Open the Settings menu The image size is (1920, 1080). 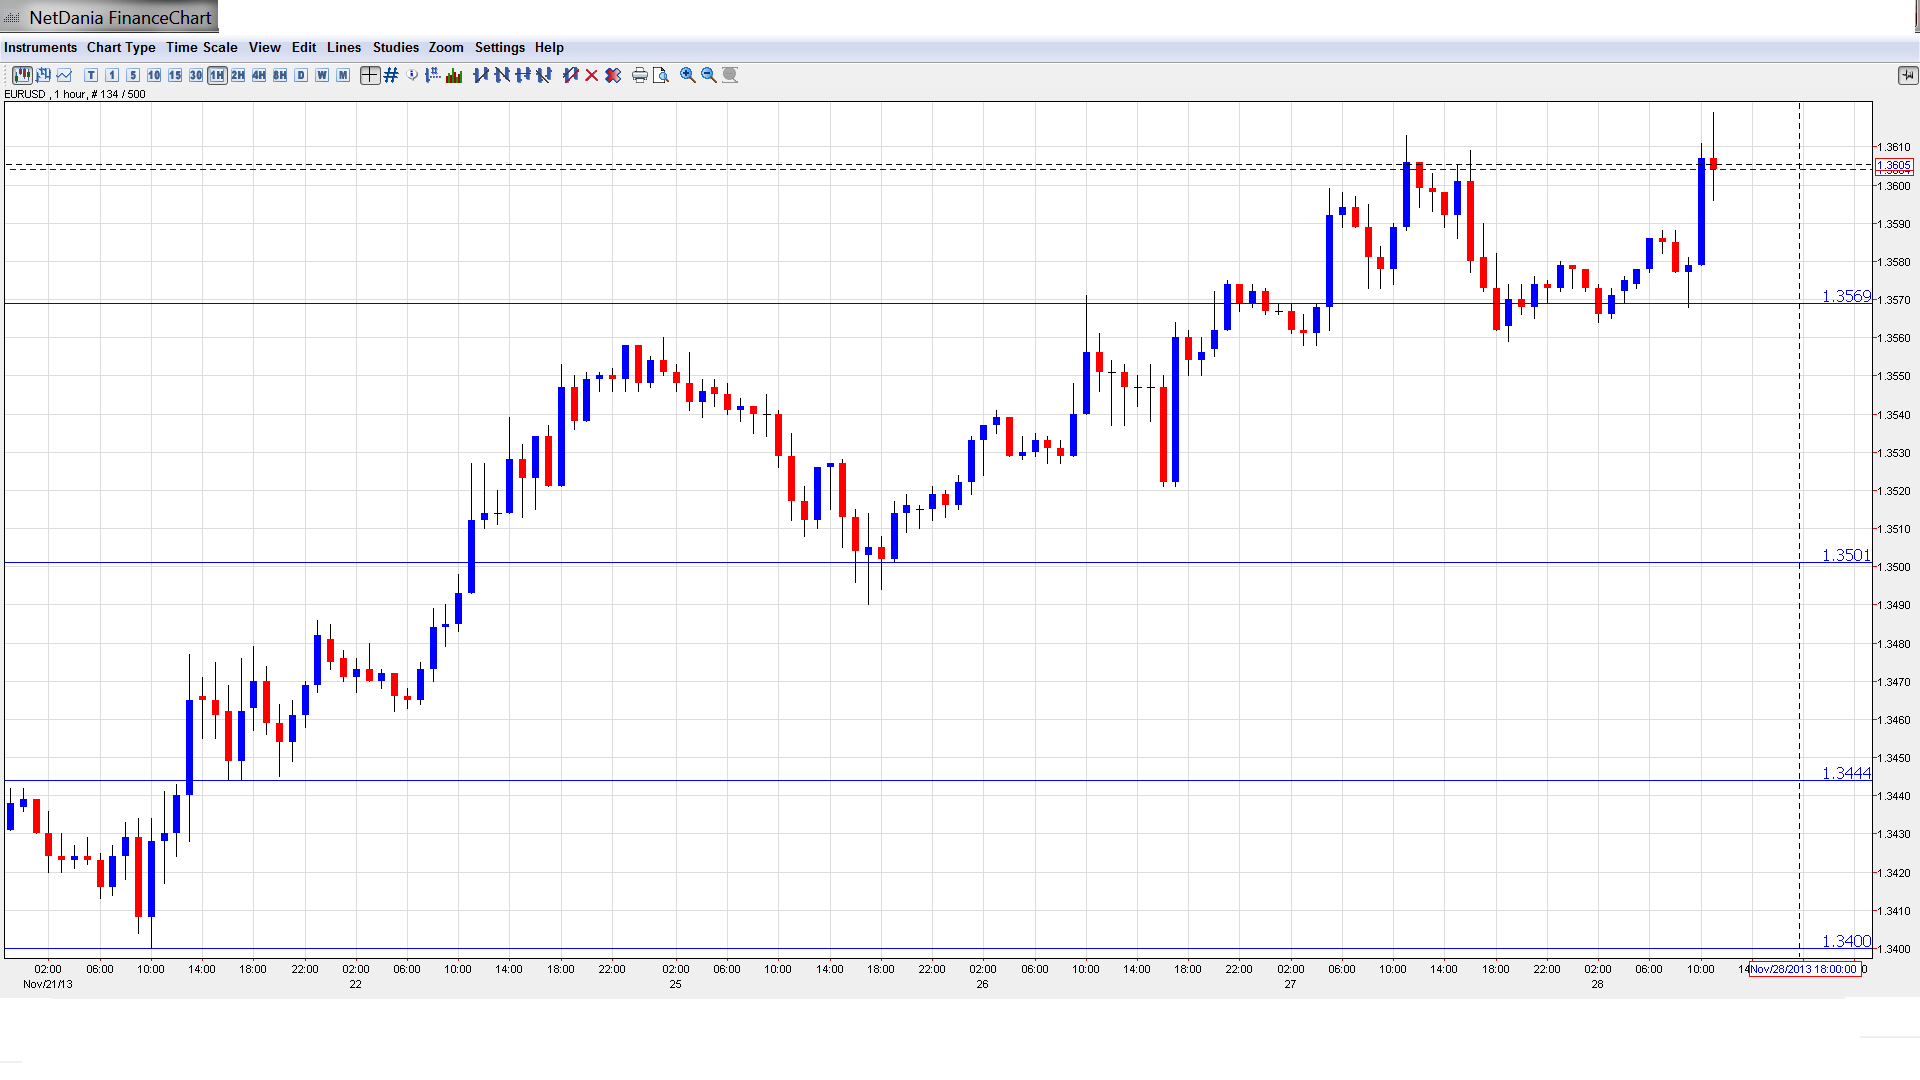pos(499,47)
